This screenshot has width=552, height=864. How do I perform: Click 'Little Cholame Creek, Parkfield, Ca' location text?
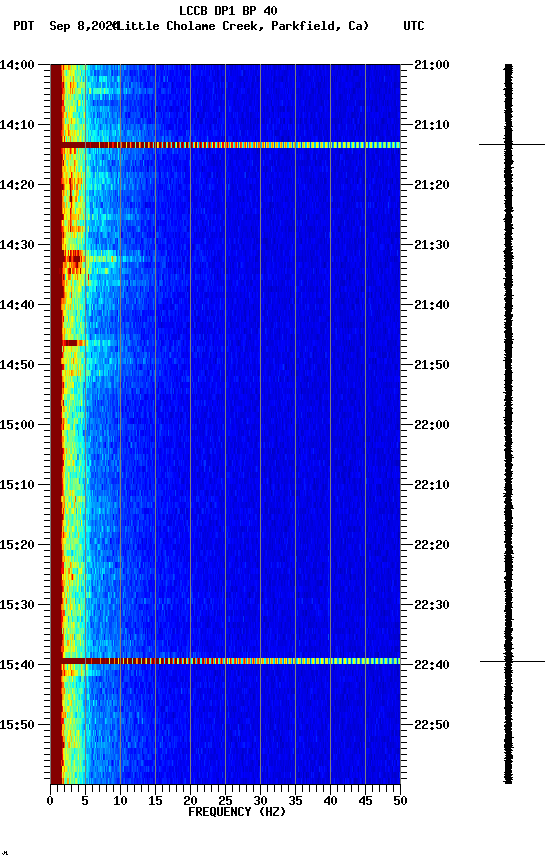(x=240, y=26)
